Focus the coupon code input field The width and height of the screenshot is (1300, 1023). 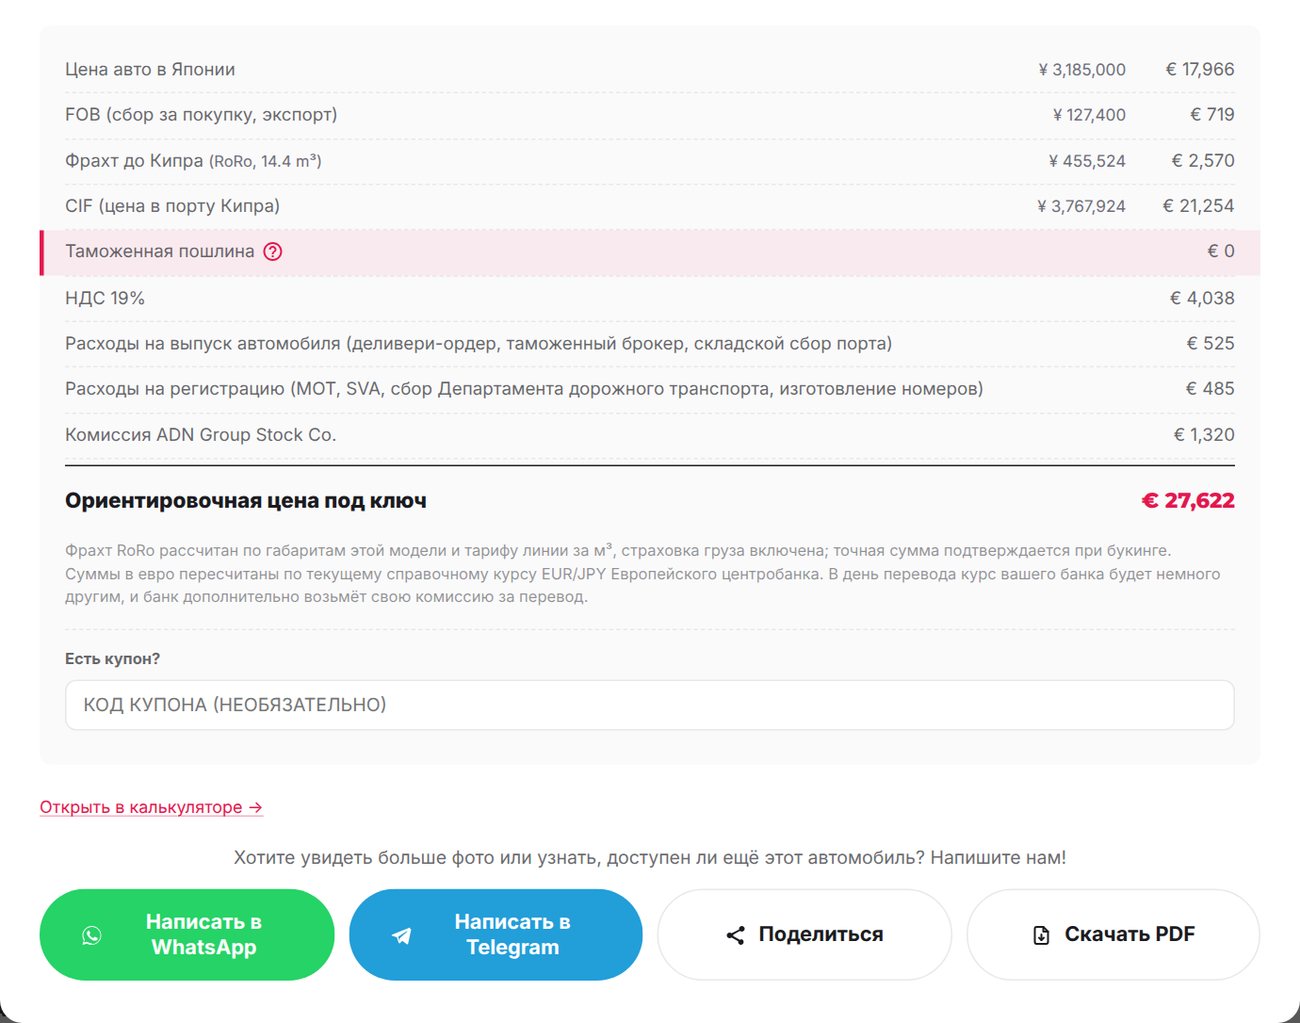coord(650,705)
